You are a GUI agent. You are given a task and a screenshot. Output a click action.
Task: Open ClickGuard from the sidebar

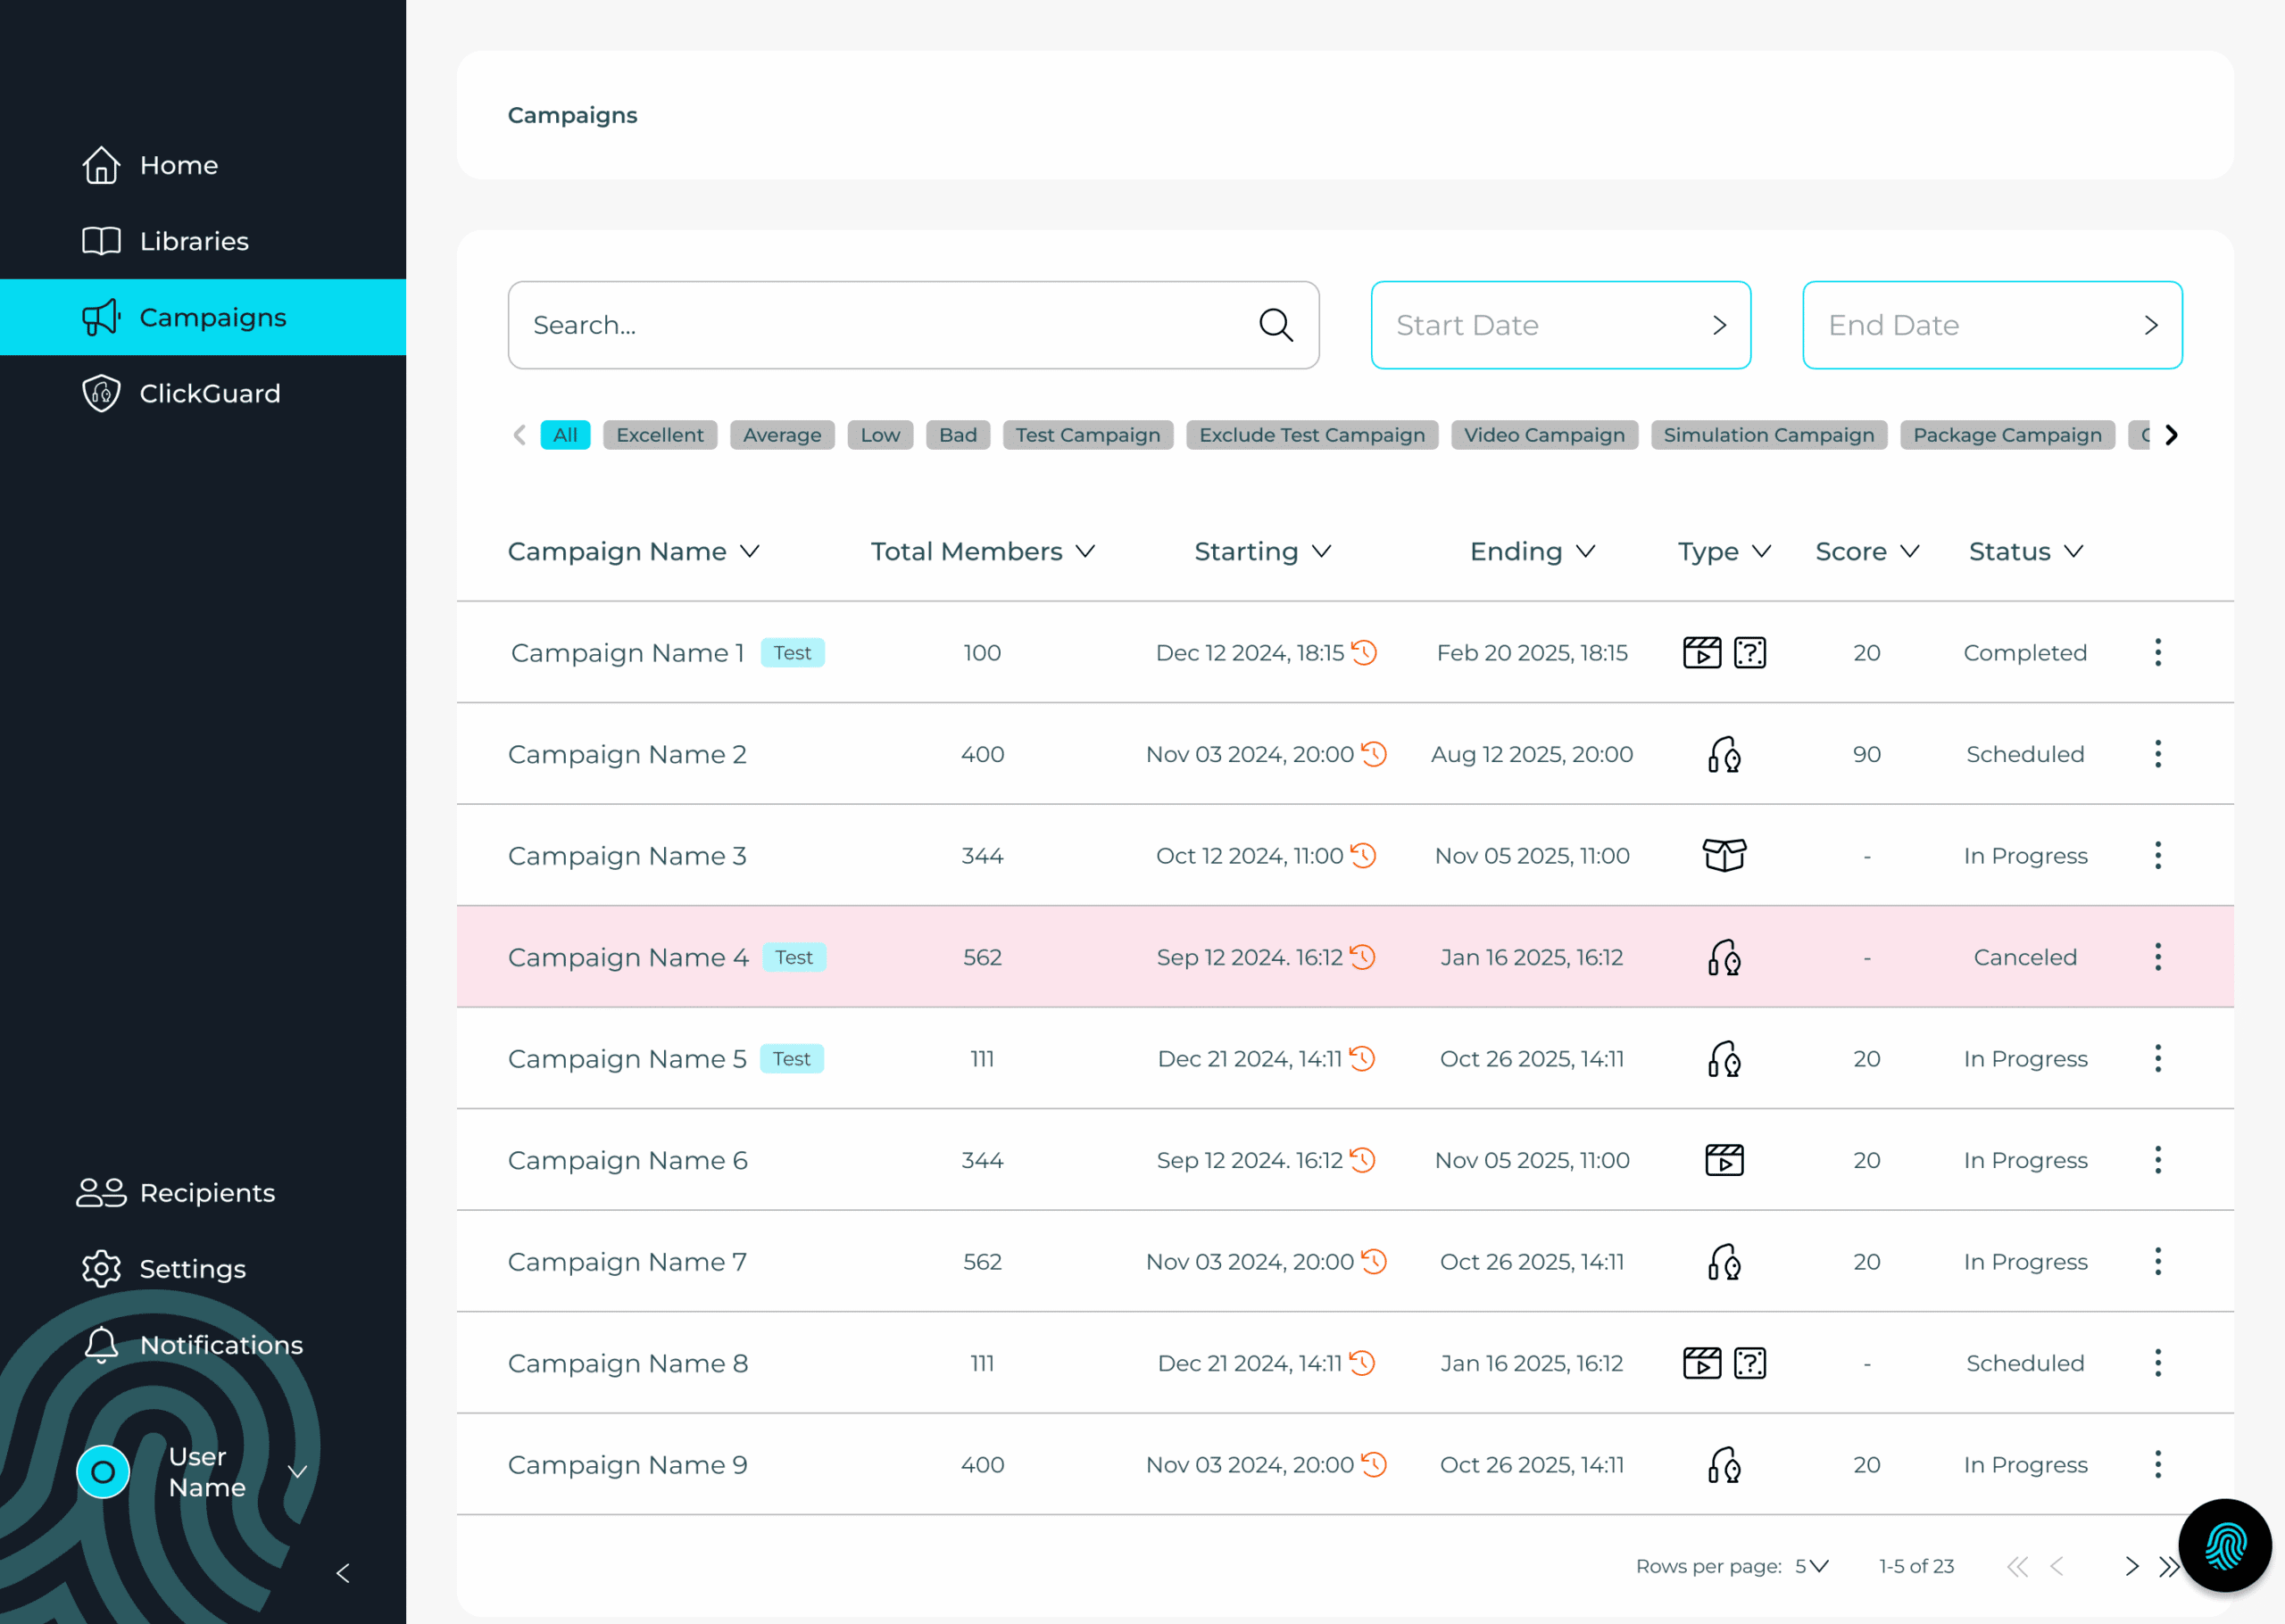(181, 393)
